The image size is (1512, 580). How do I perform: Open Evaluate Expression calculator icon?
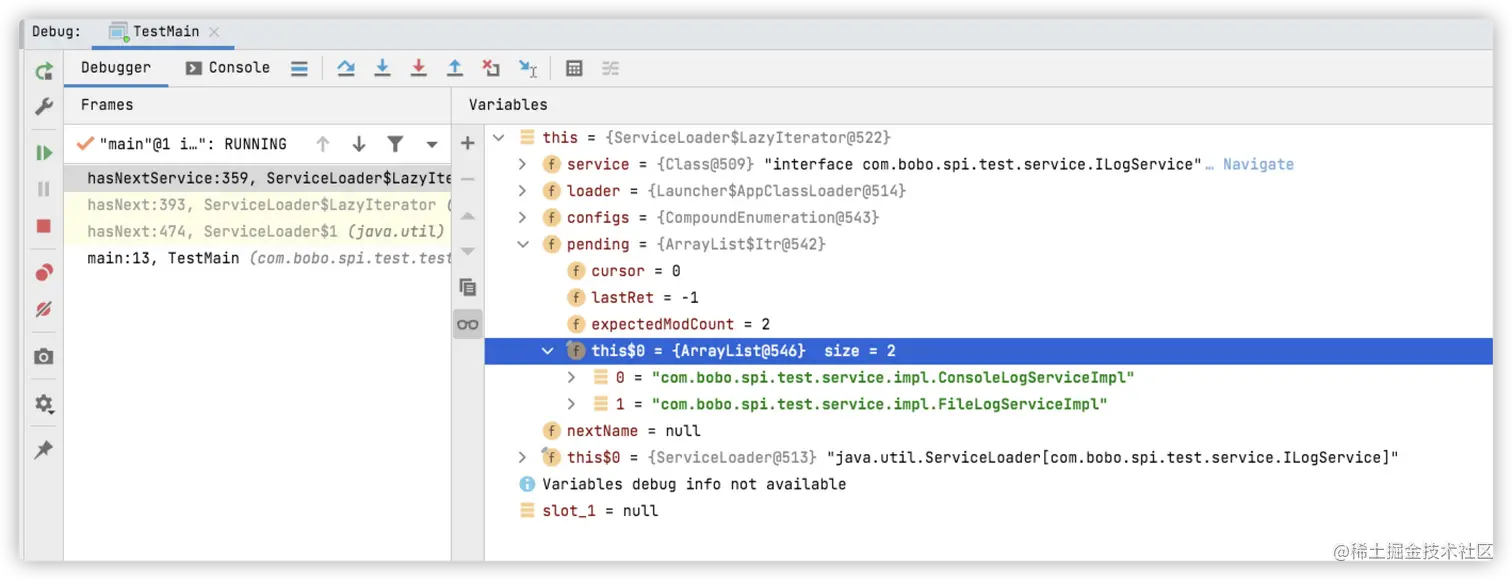pos(574,68)
